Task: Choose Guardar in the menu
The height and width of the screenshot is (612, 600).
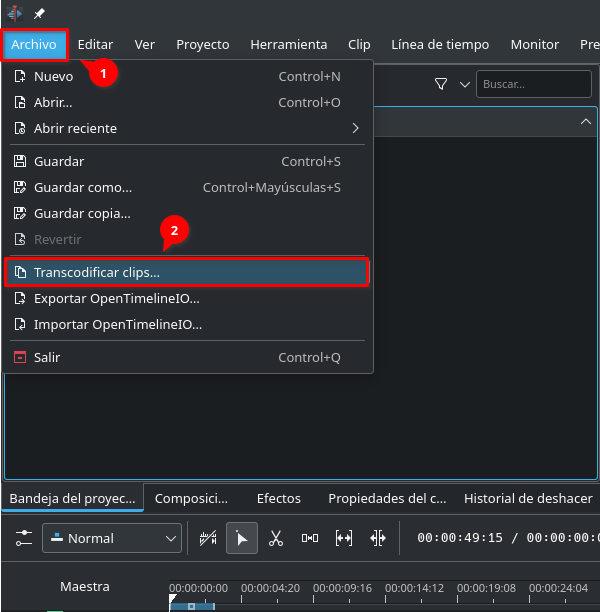Action: point(187,161)
